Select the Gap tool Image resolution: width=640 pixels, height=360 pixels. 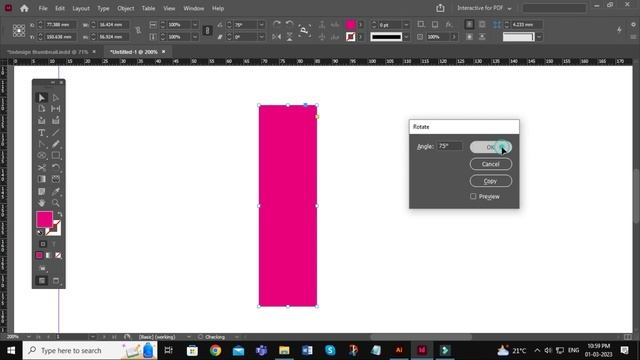56,109
